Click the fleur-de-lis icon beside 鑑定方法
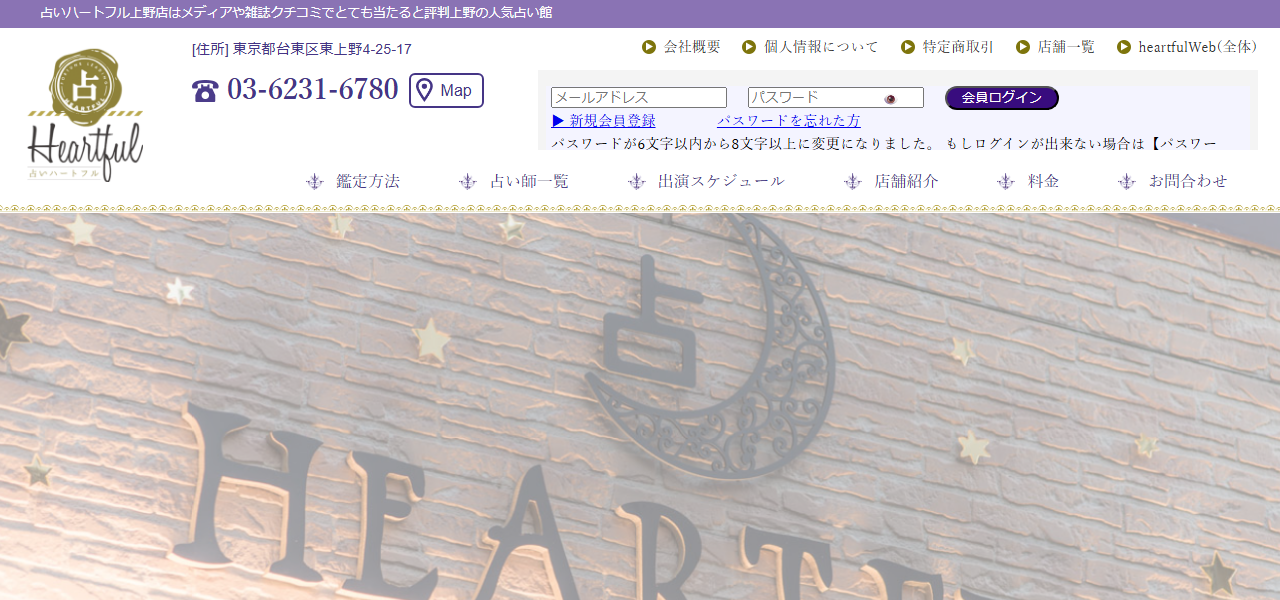 pyautogui.click(x=315, y=181)
